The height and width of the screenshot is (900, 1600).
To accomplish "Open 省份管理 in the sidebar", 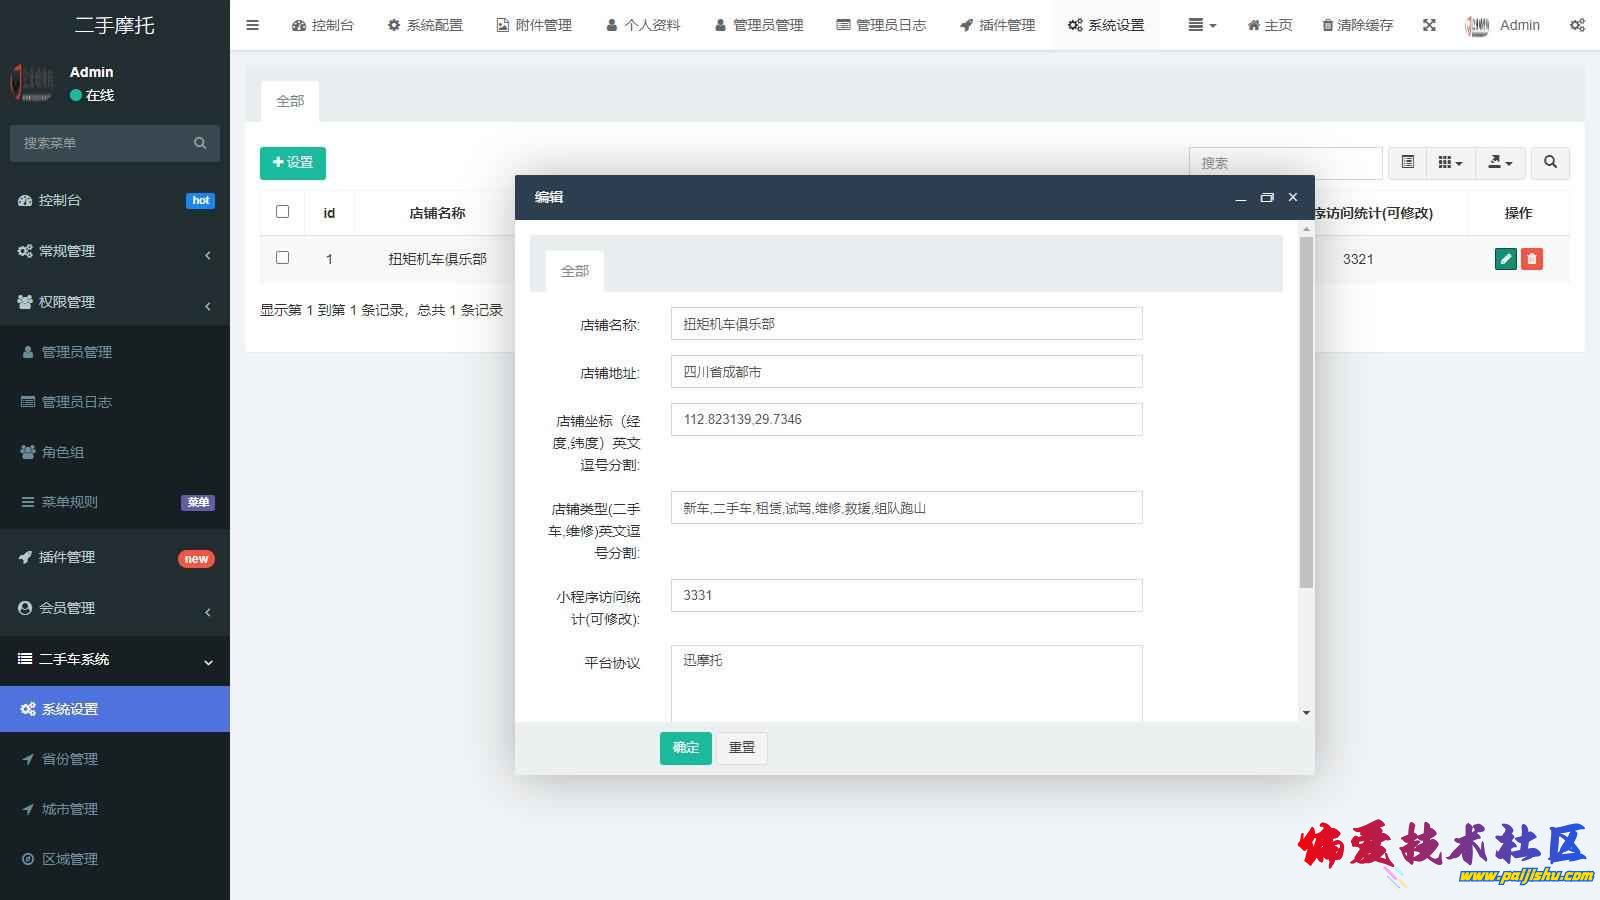I will 70,759.
